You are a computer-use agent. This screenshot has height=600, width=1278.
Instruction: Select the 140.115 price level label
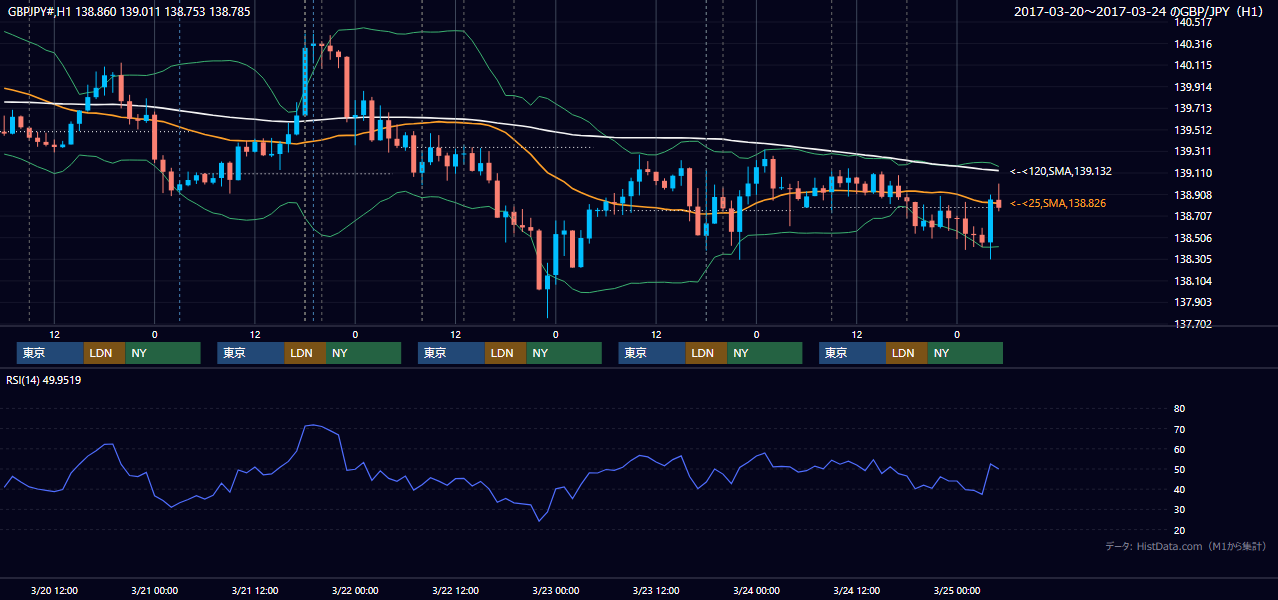click(1193, 66)
